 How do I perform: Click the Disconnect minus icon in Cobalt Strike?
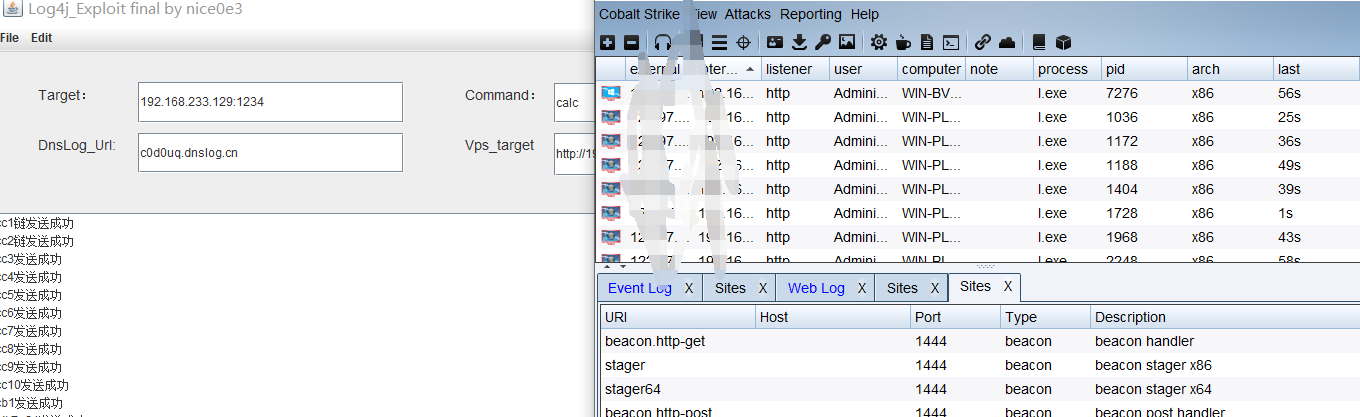[631, 42]
